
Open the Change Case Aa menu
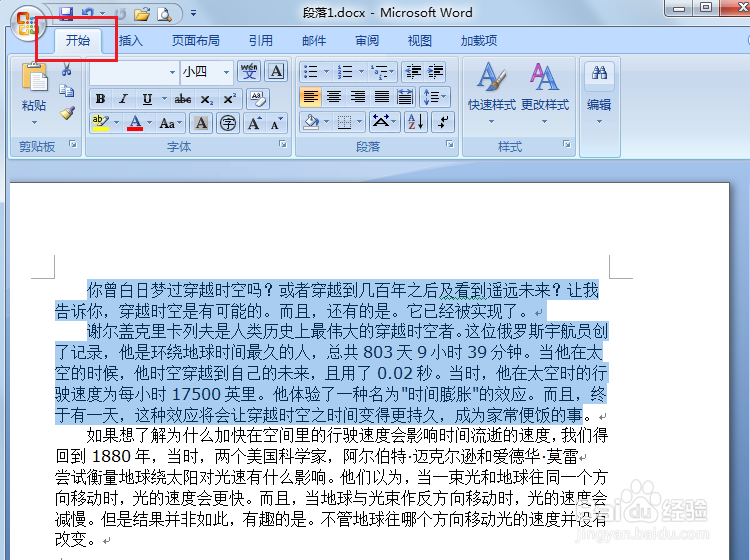click(x=170, y=123)
